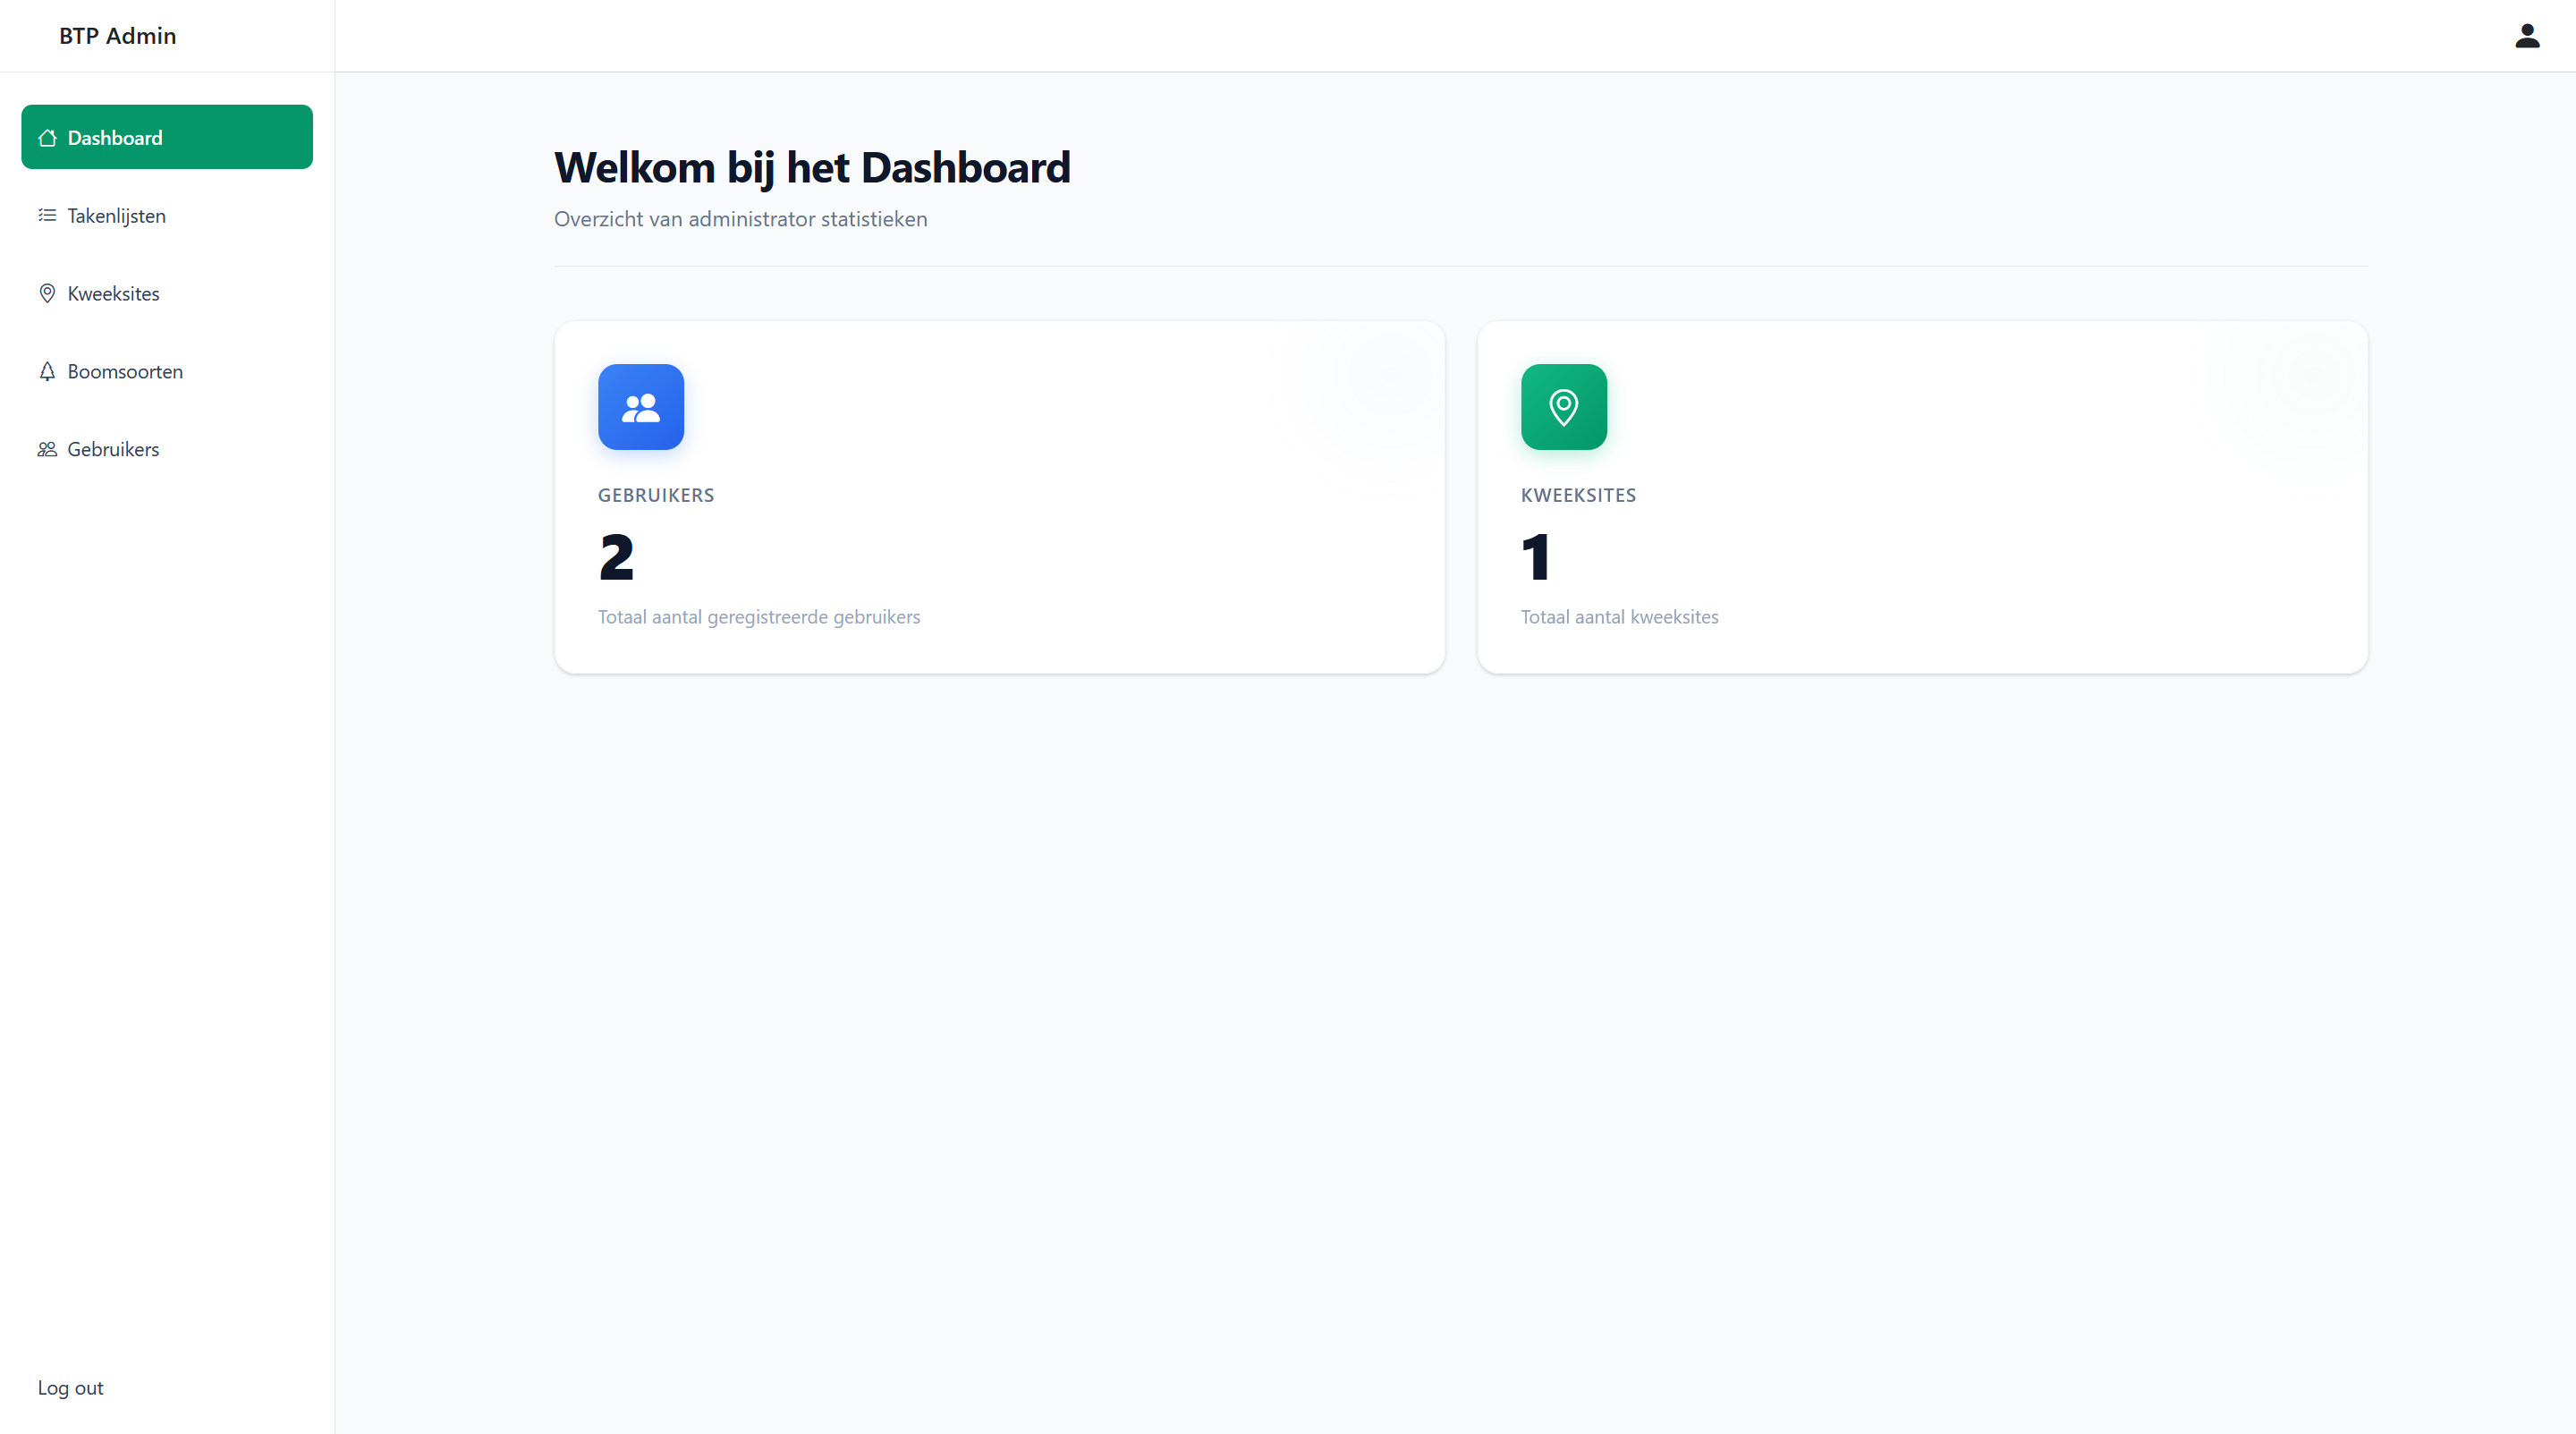Click the home icon in the Dashboard item

click(47, 138)
